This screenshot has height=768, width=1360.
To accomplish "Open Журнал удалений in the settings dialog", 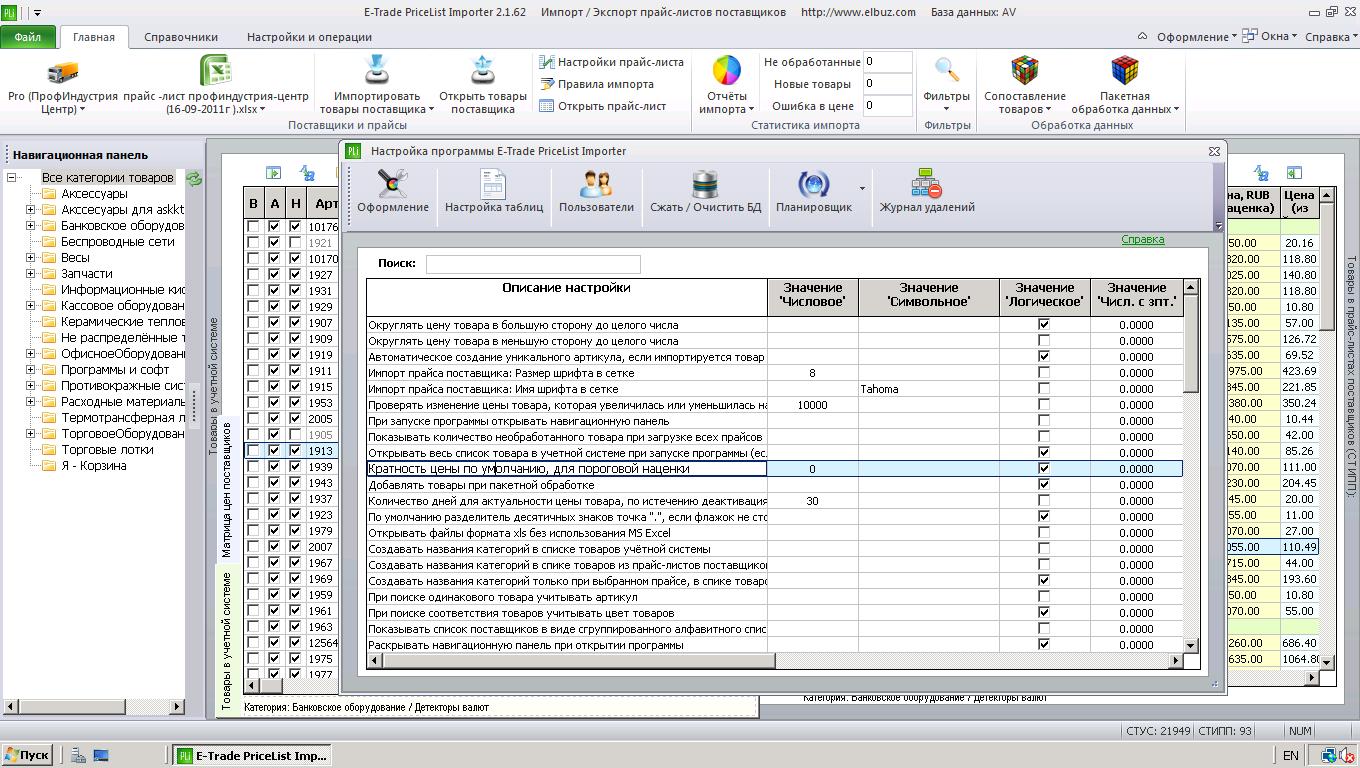I will coord(927,191).
